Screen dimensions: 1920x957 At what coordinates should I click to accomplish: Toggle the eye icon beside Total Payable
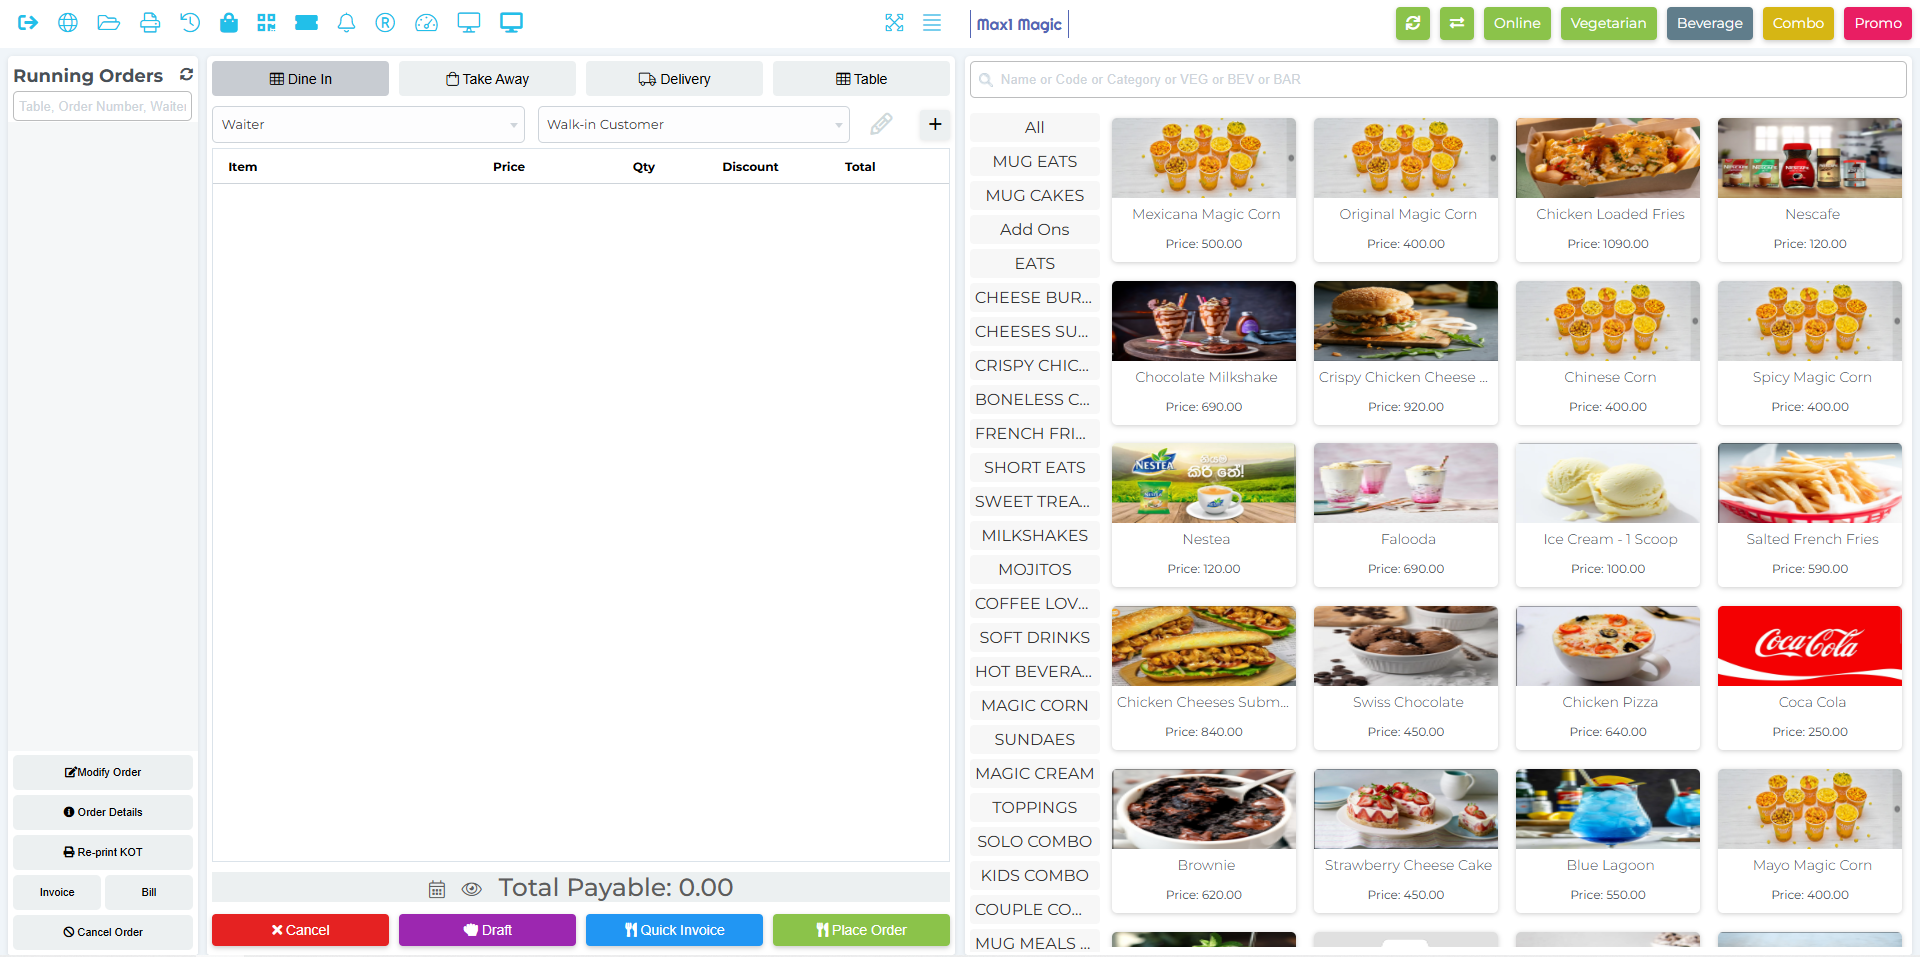tap(472, 889)
